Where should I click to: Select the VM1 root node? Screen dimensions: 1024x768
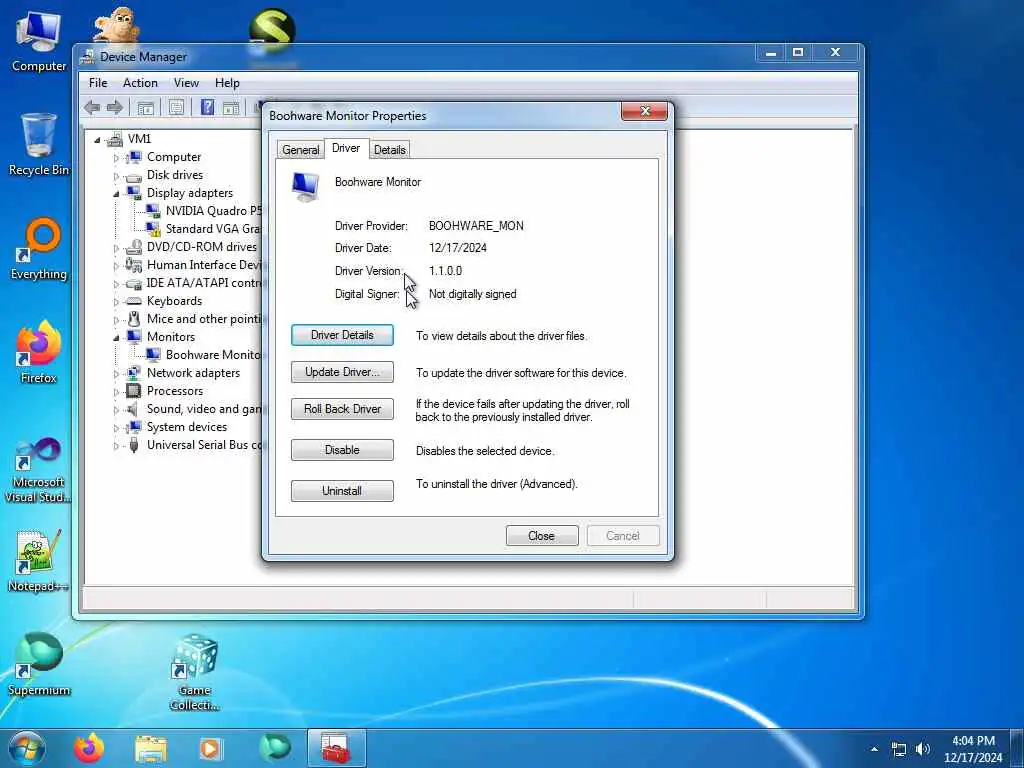[x=139, y=138]
